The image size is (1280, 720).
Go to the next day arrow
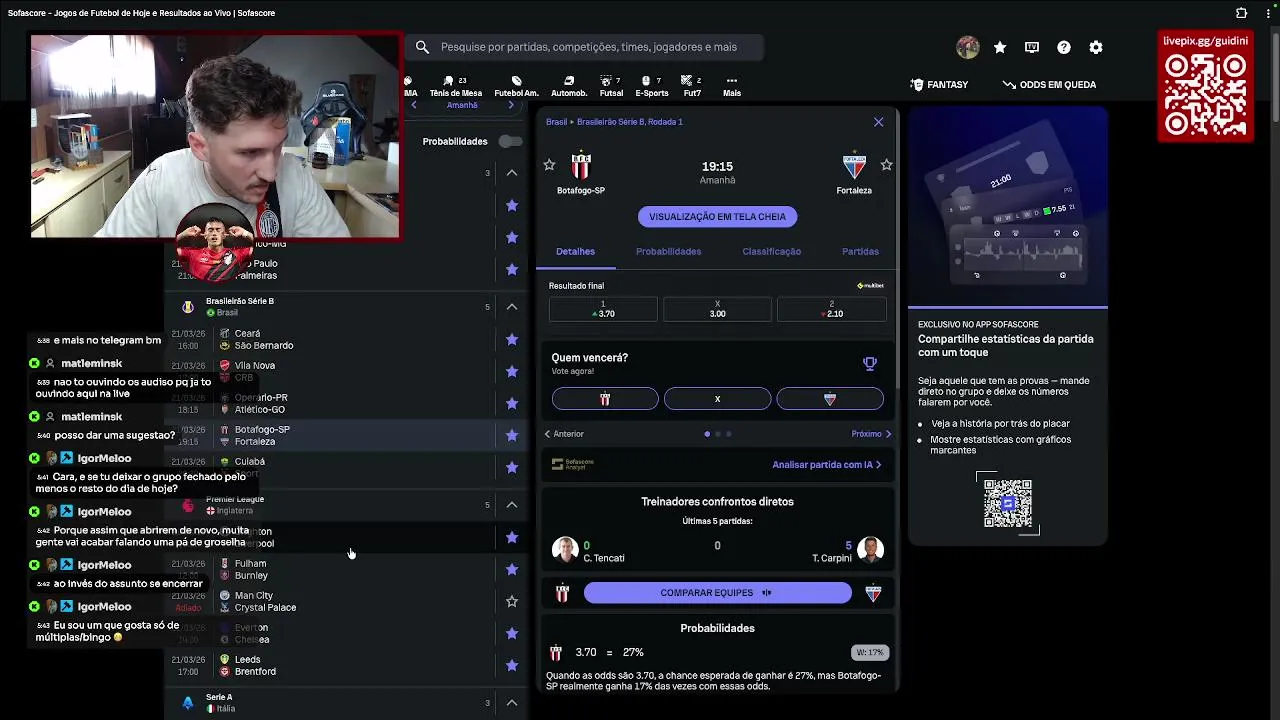click(x=511, y=105)
